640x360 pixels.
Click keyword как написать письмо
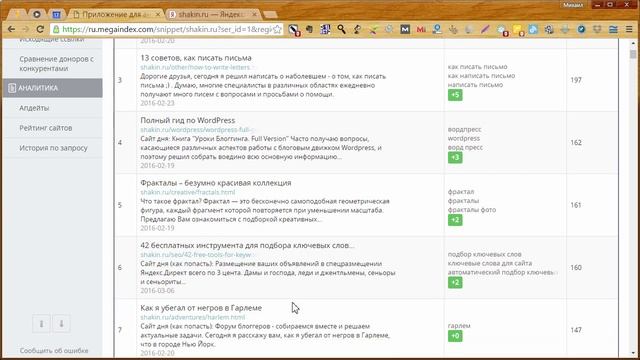pos(481,76)
